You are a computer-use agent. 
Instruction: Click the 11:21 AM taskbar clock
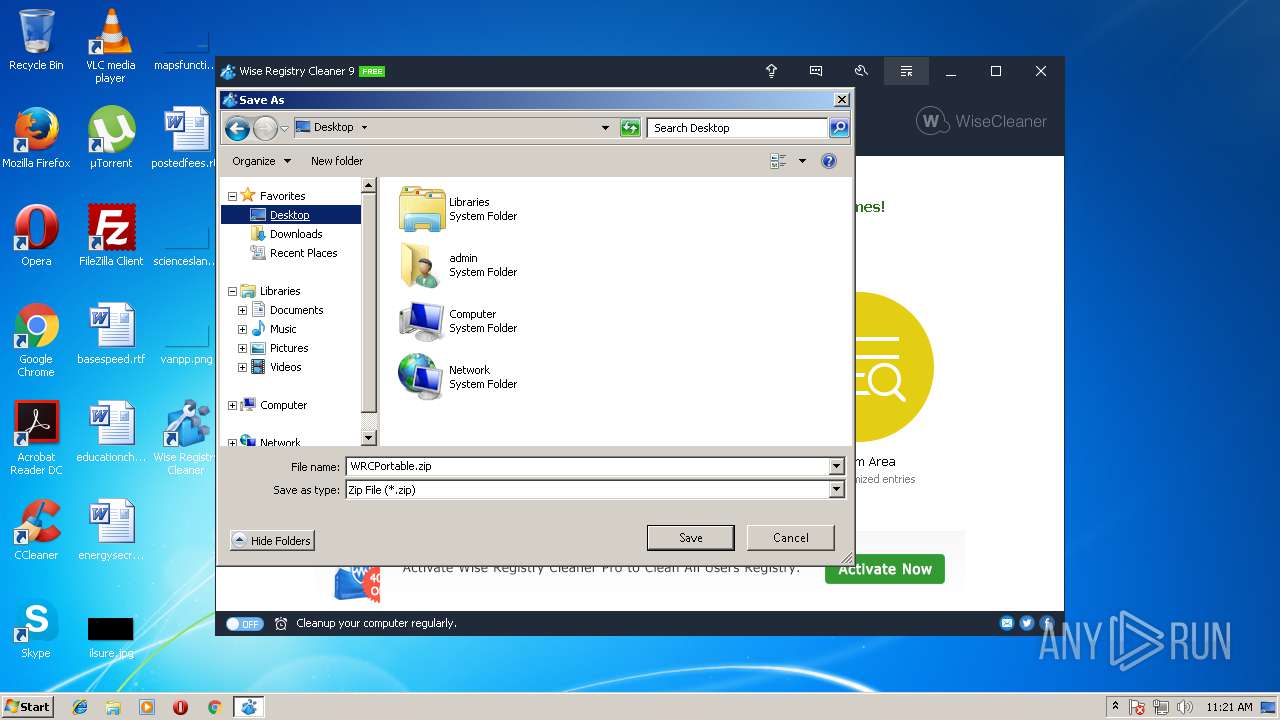[x=1229, y=707]
